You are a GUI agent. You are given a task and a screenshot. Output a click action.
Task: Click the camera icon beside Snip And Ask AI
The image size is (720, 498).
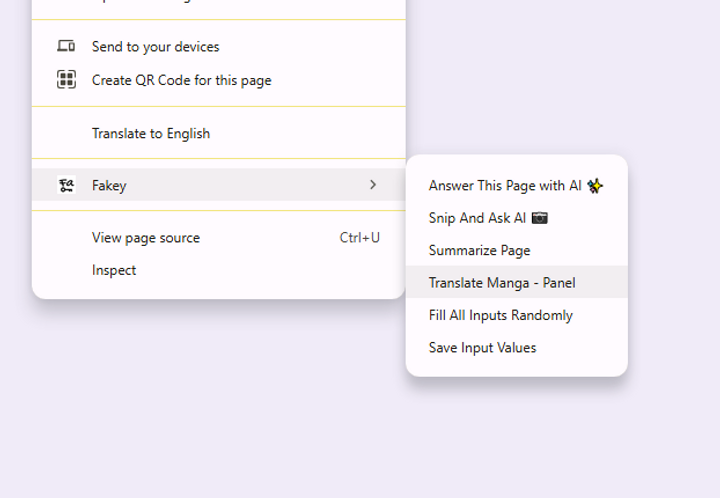[x=540, y=218]
